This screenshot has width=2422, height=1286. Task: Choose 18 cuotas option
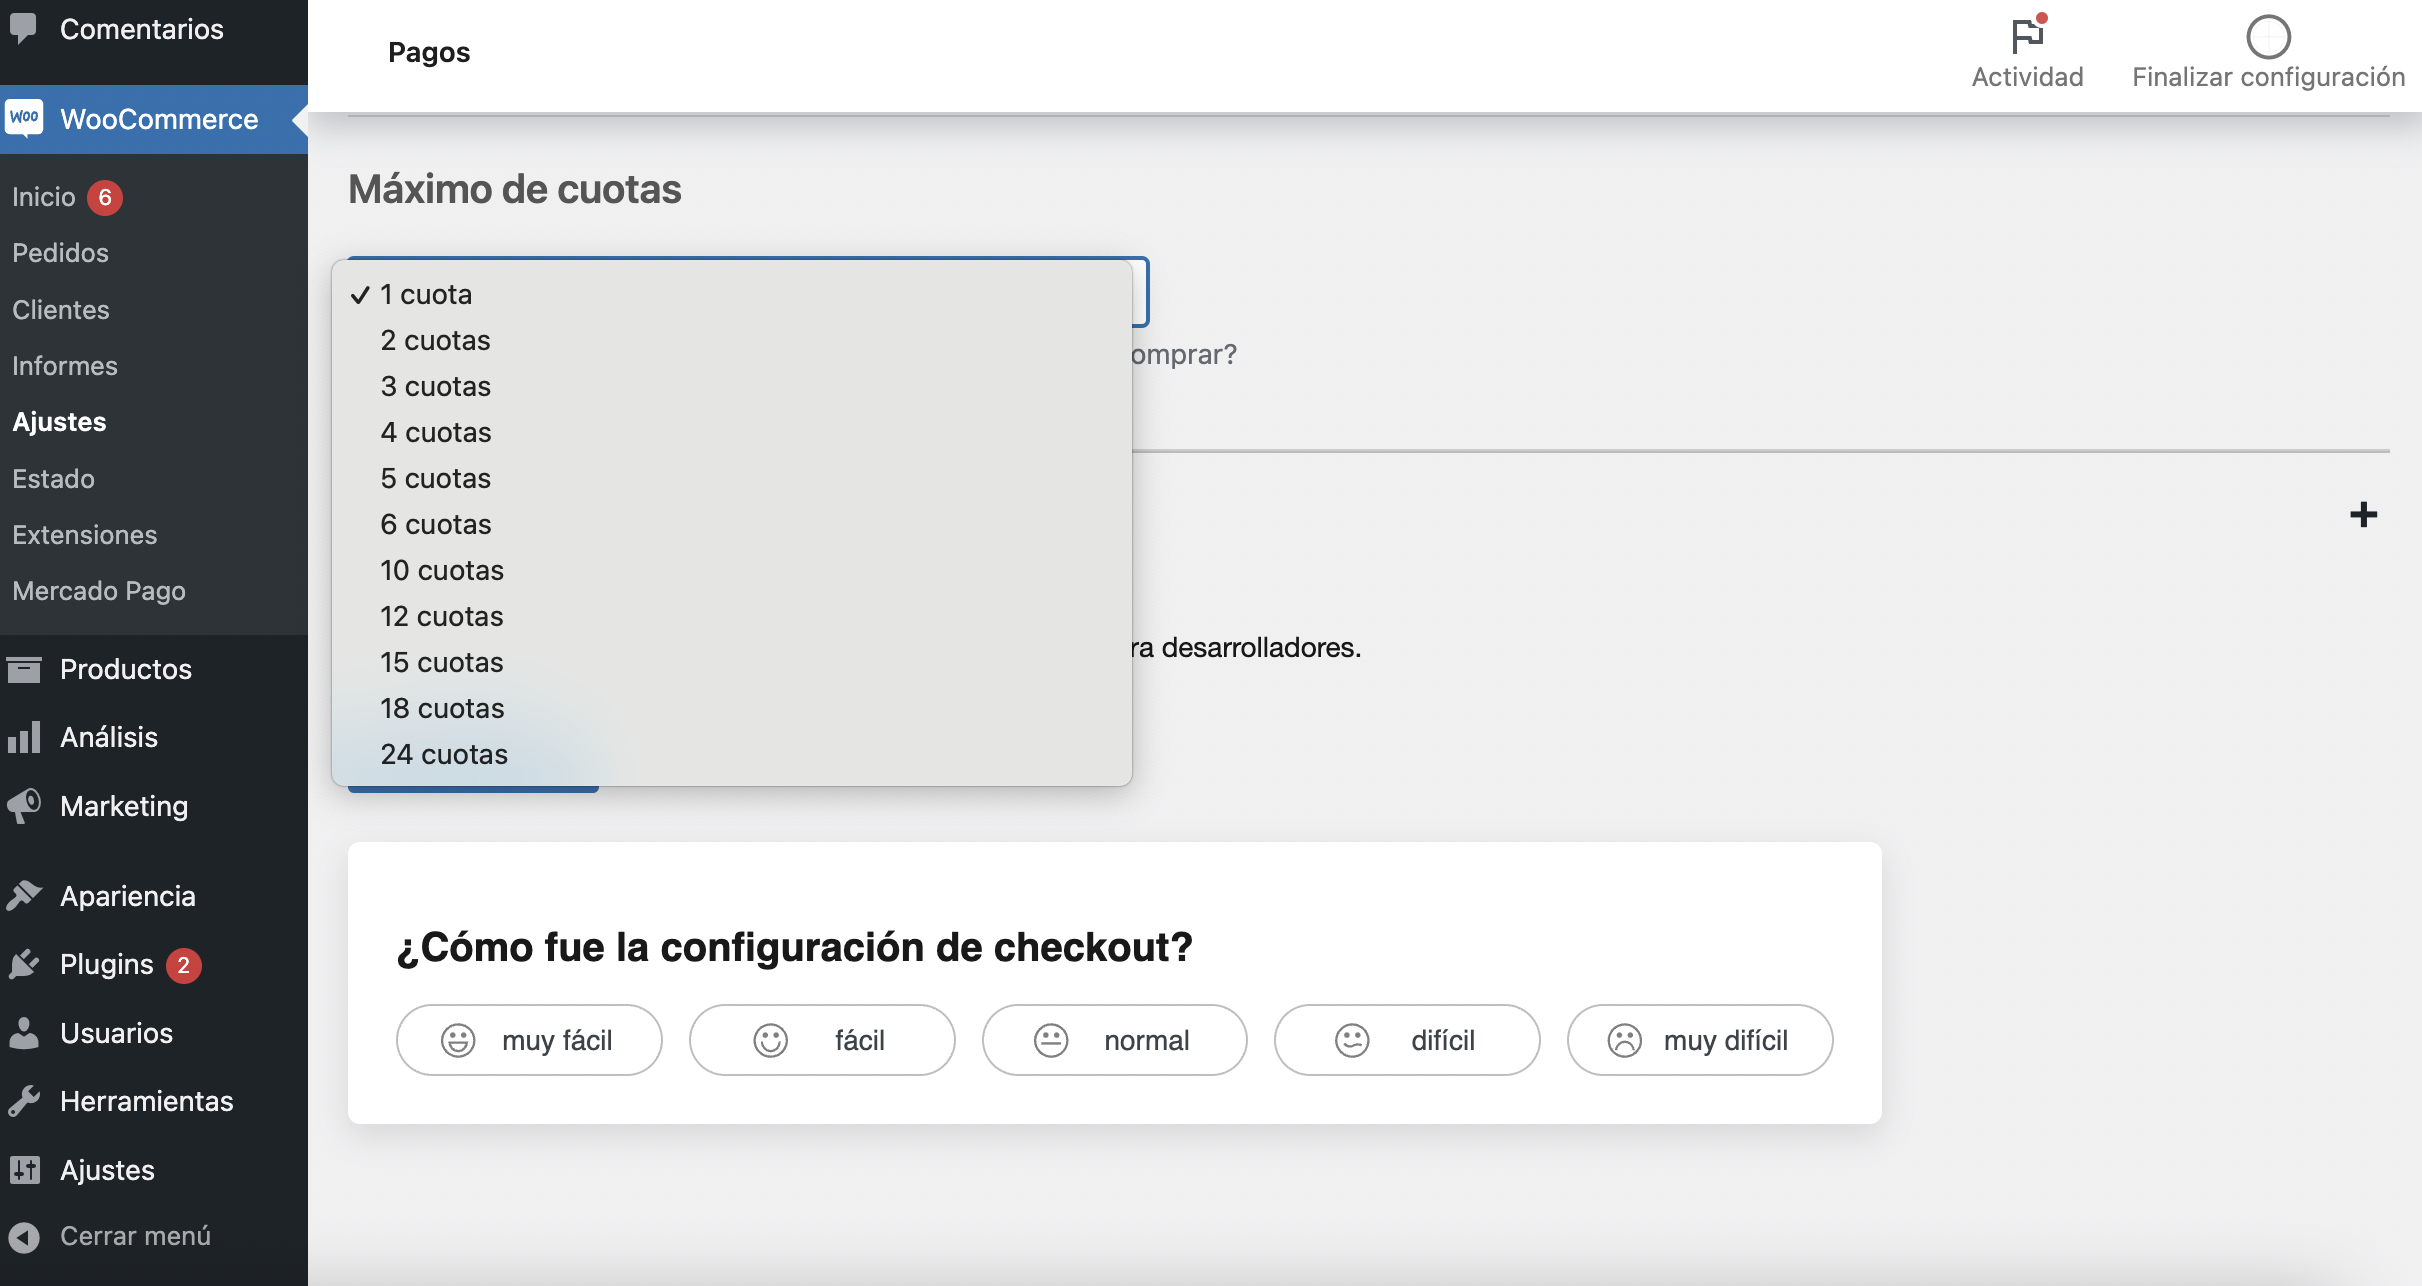[x=732, y=708]
